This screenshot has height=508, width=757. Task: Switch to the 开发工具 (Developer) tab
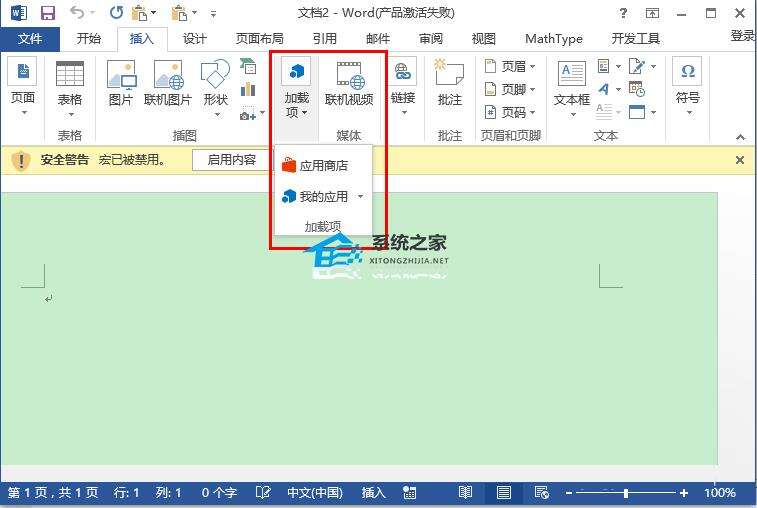(x=635, y=39)
